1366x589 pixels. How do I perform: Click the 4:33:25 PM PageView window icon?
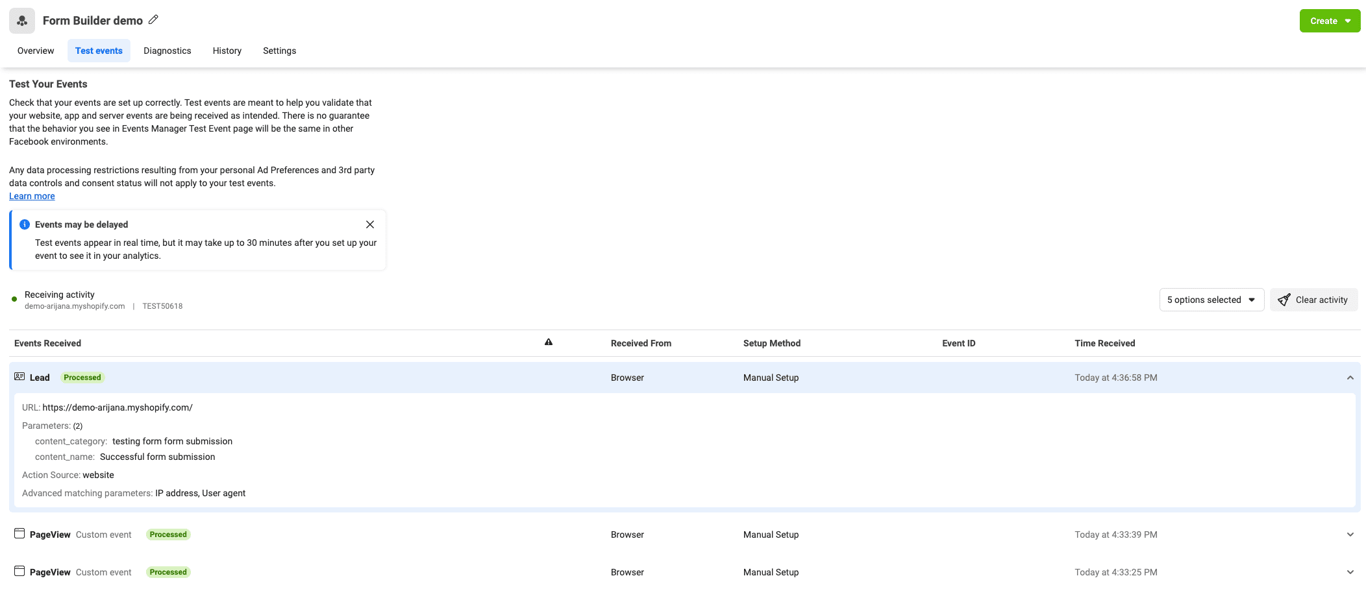[19, 571]
